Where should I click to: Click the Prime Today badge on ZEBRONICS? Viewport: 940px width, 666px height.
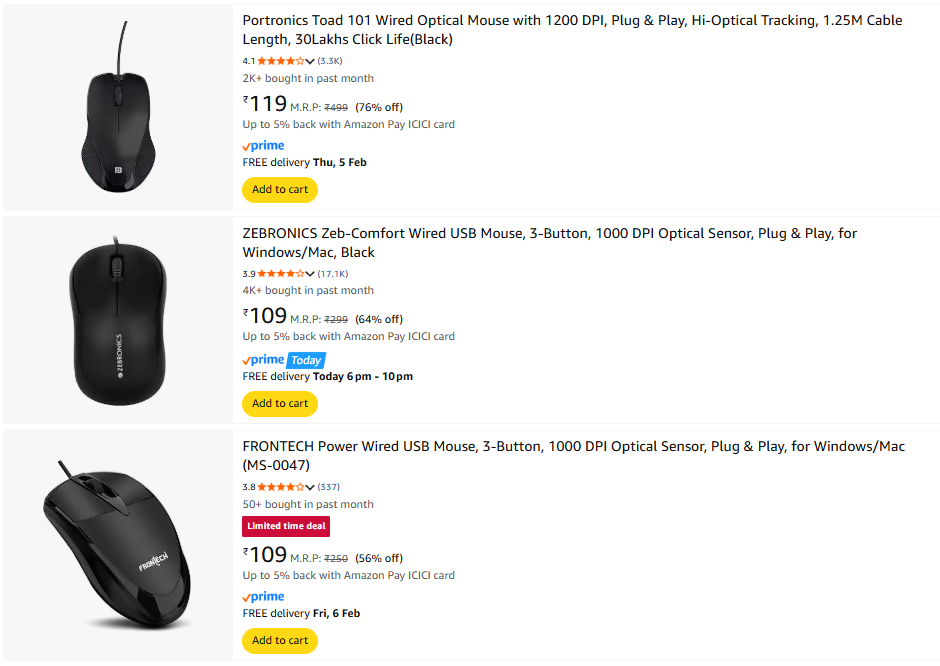[284, 360]
